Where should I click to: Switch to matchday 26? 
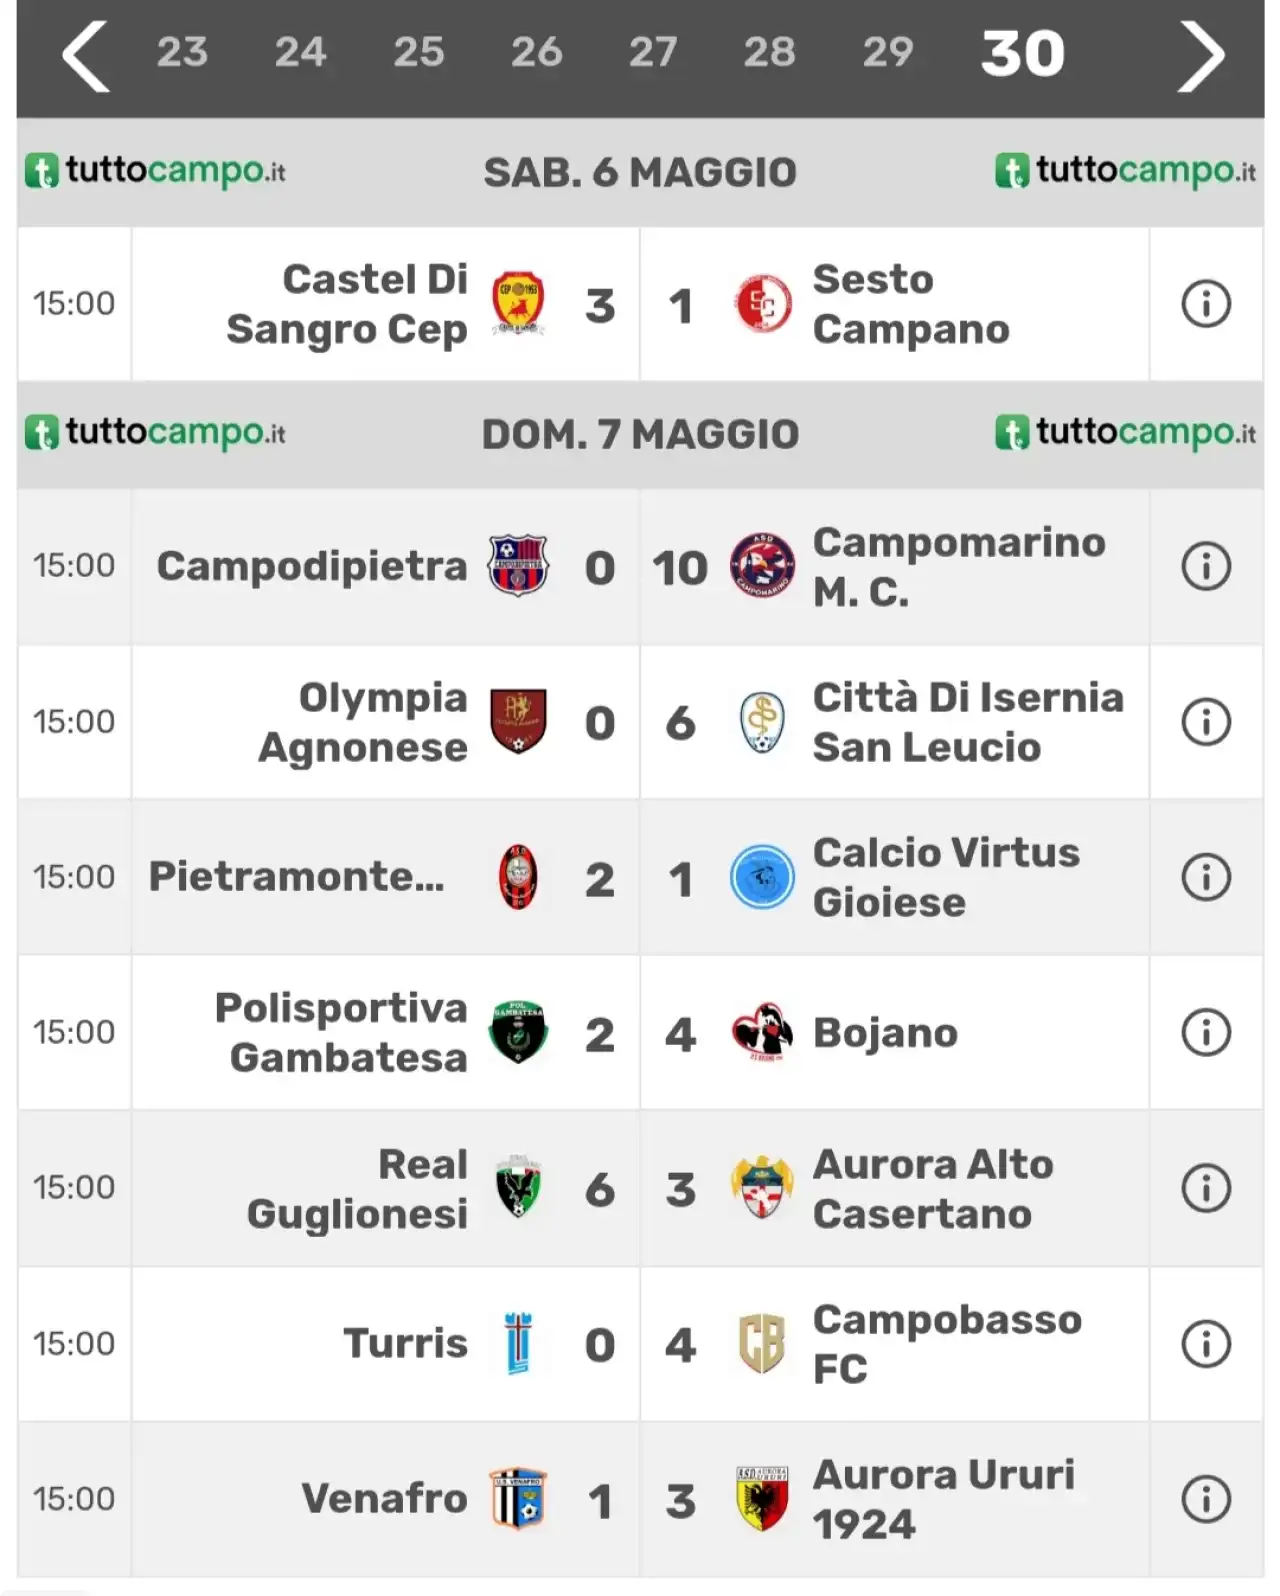(x=537, y=52)
